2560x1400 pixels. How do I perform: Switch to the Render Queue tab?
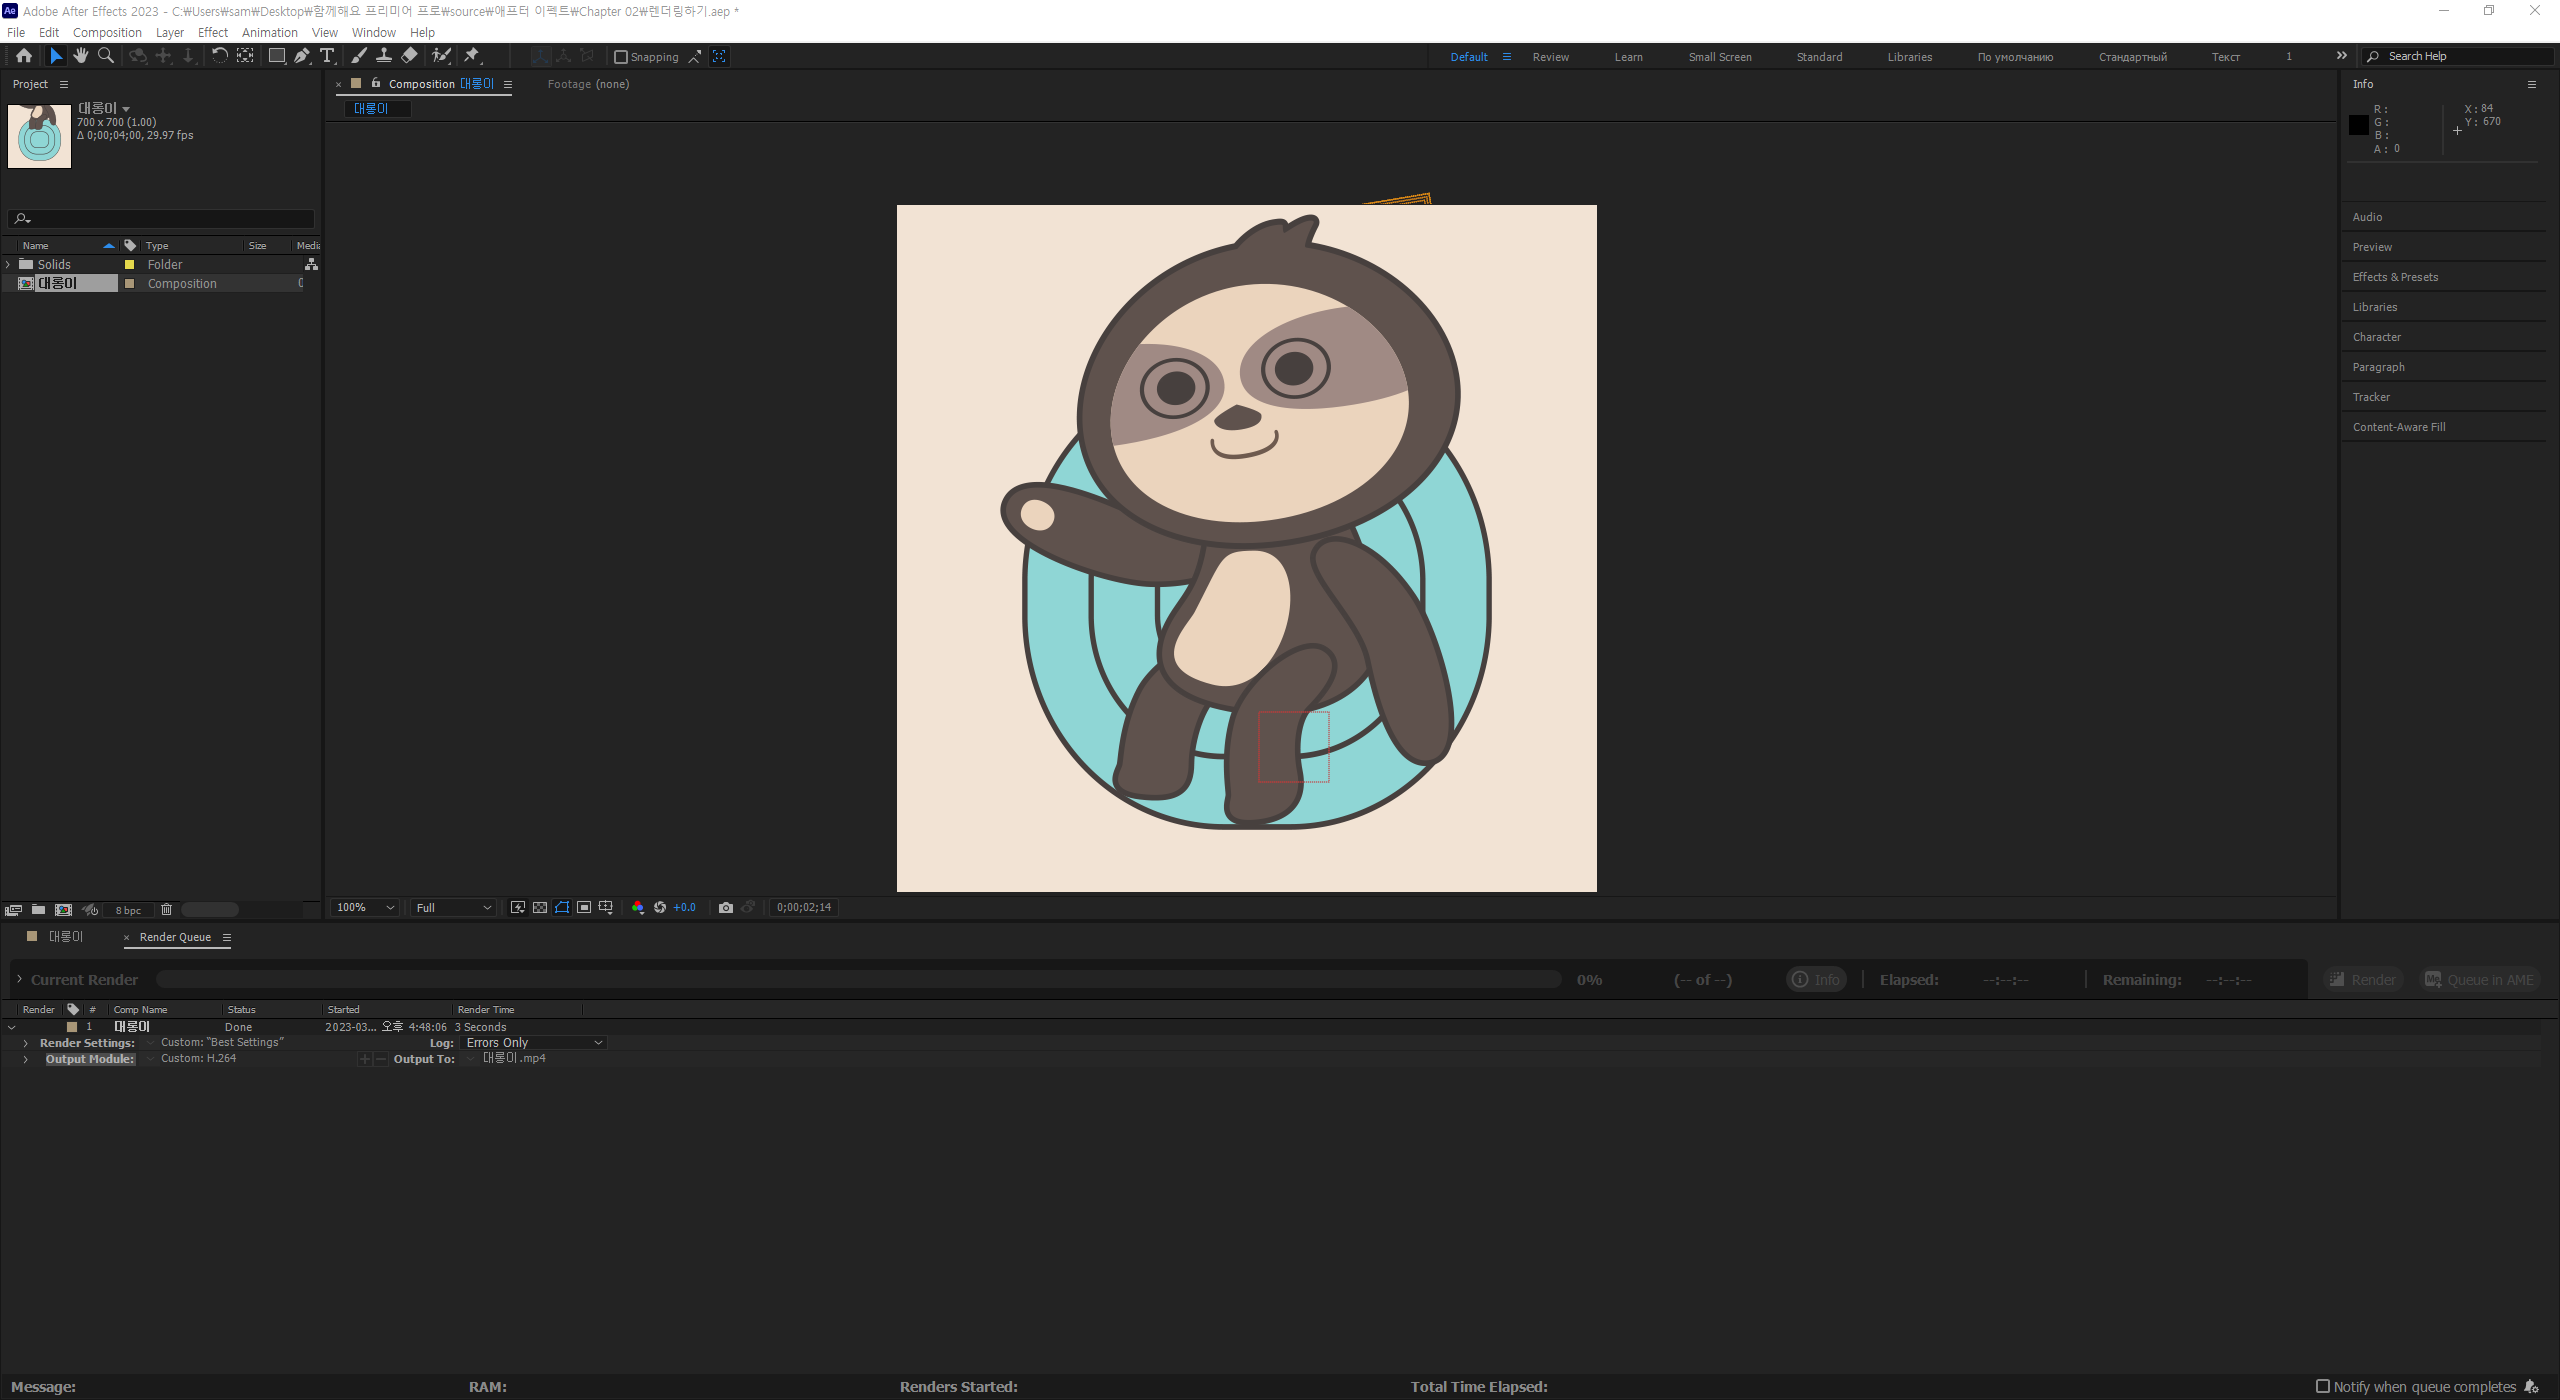(x=175, y=938)
